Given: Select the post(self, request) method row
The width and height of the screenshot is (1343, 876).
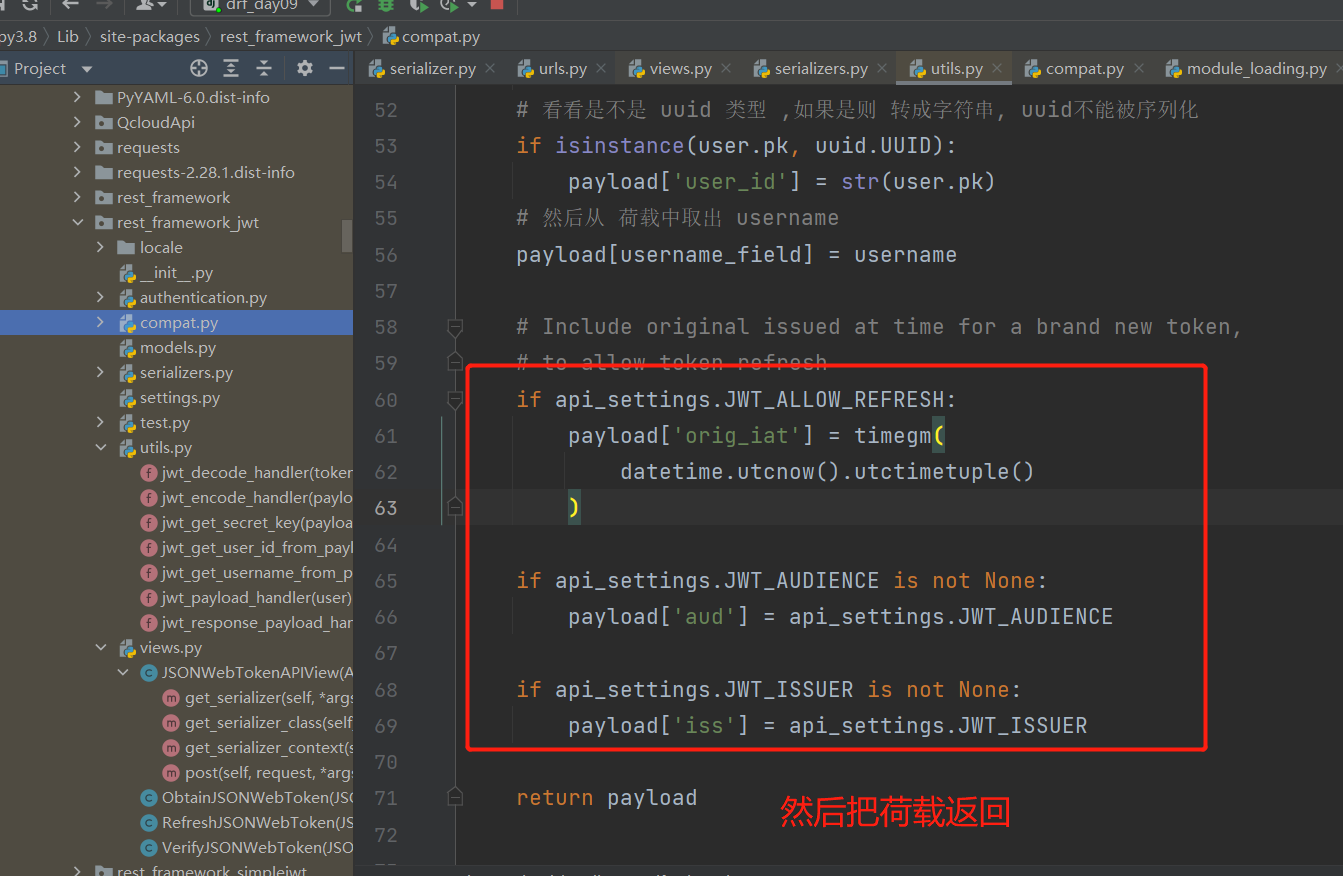Looking at the screenshot, I should [176, 773].
